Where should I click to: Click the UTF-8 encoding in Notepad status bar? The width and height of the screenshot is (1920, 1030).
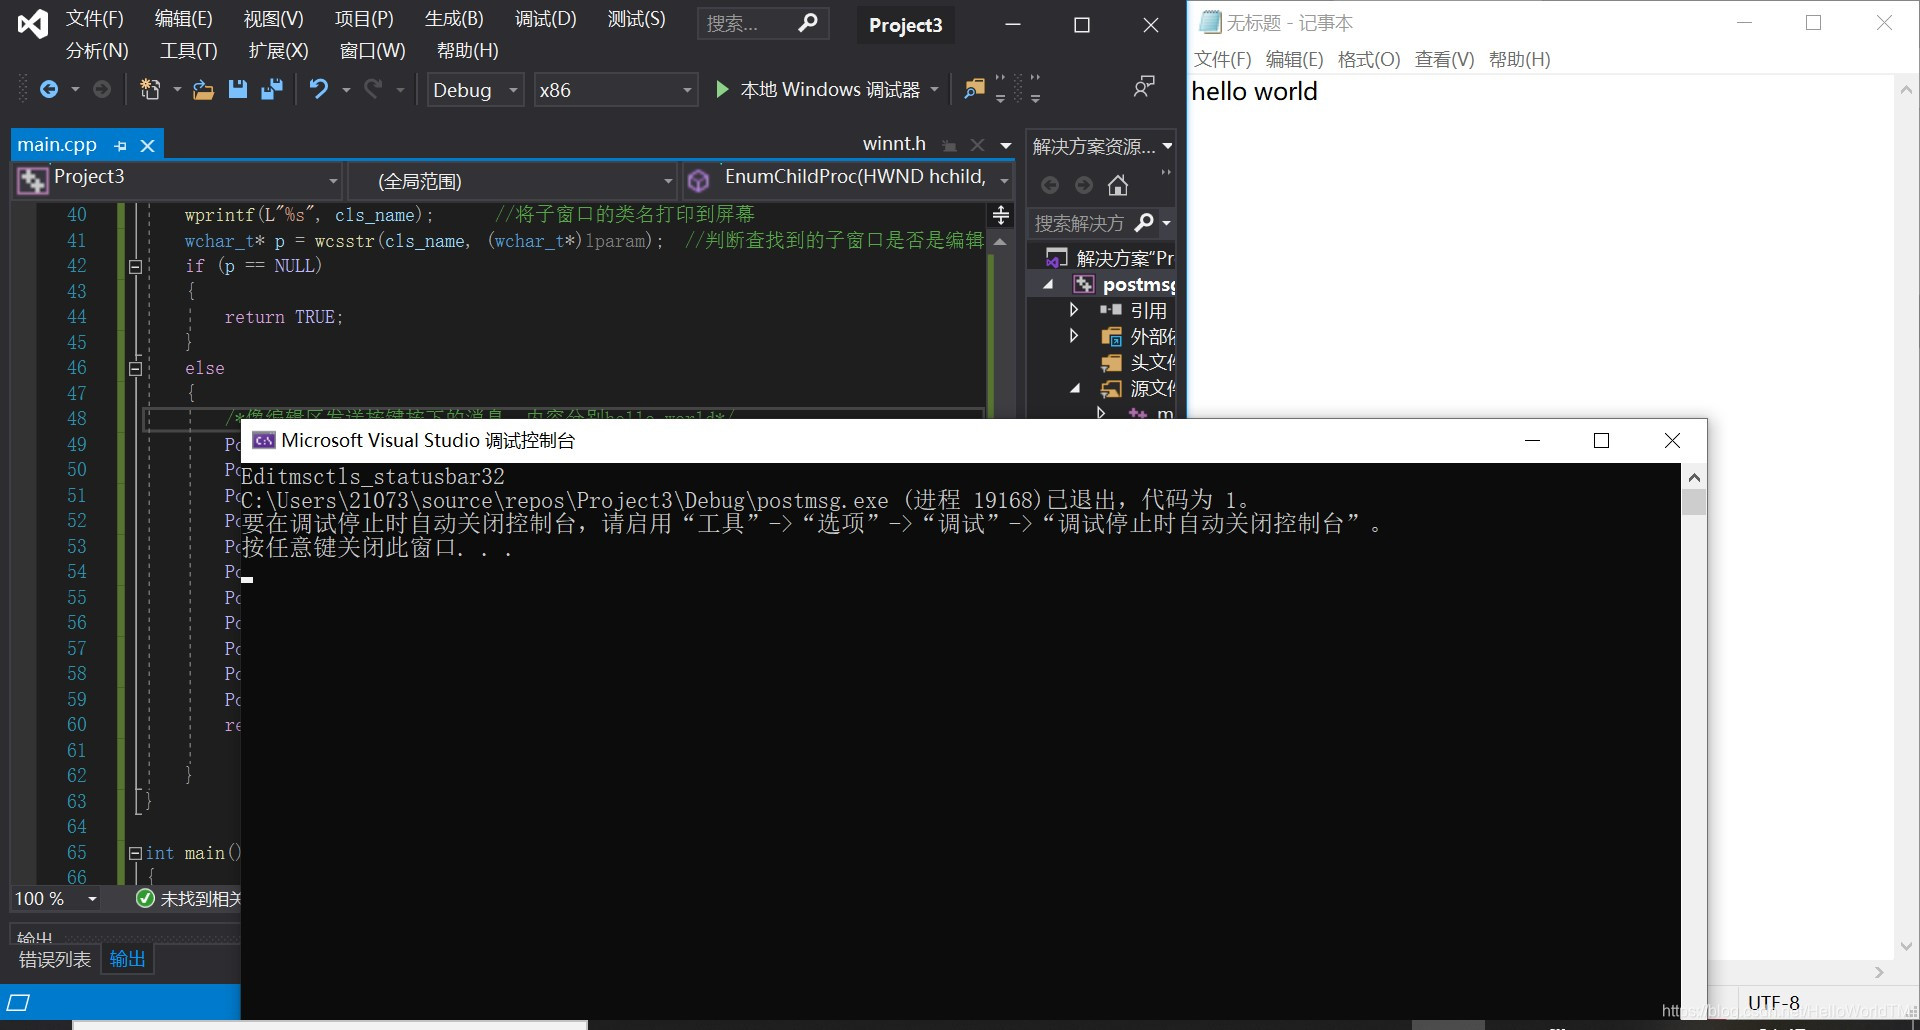click(1773, 1003)
